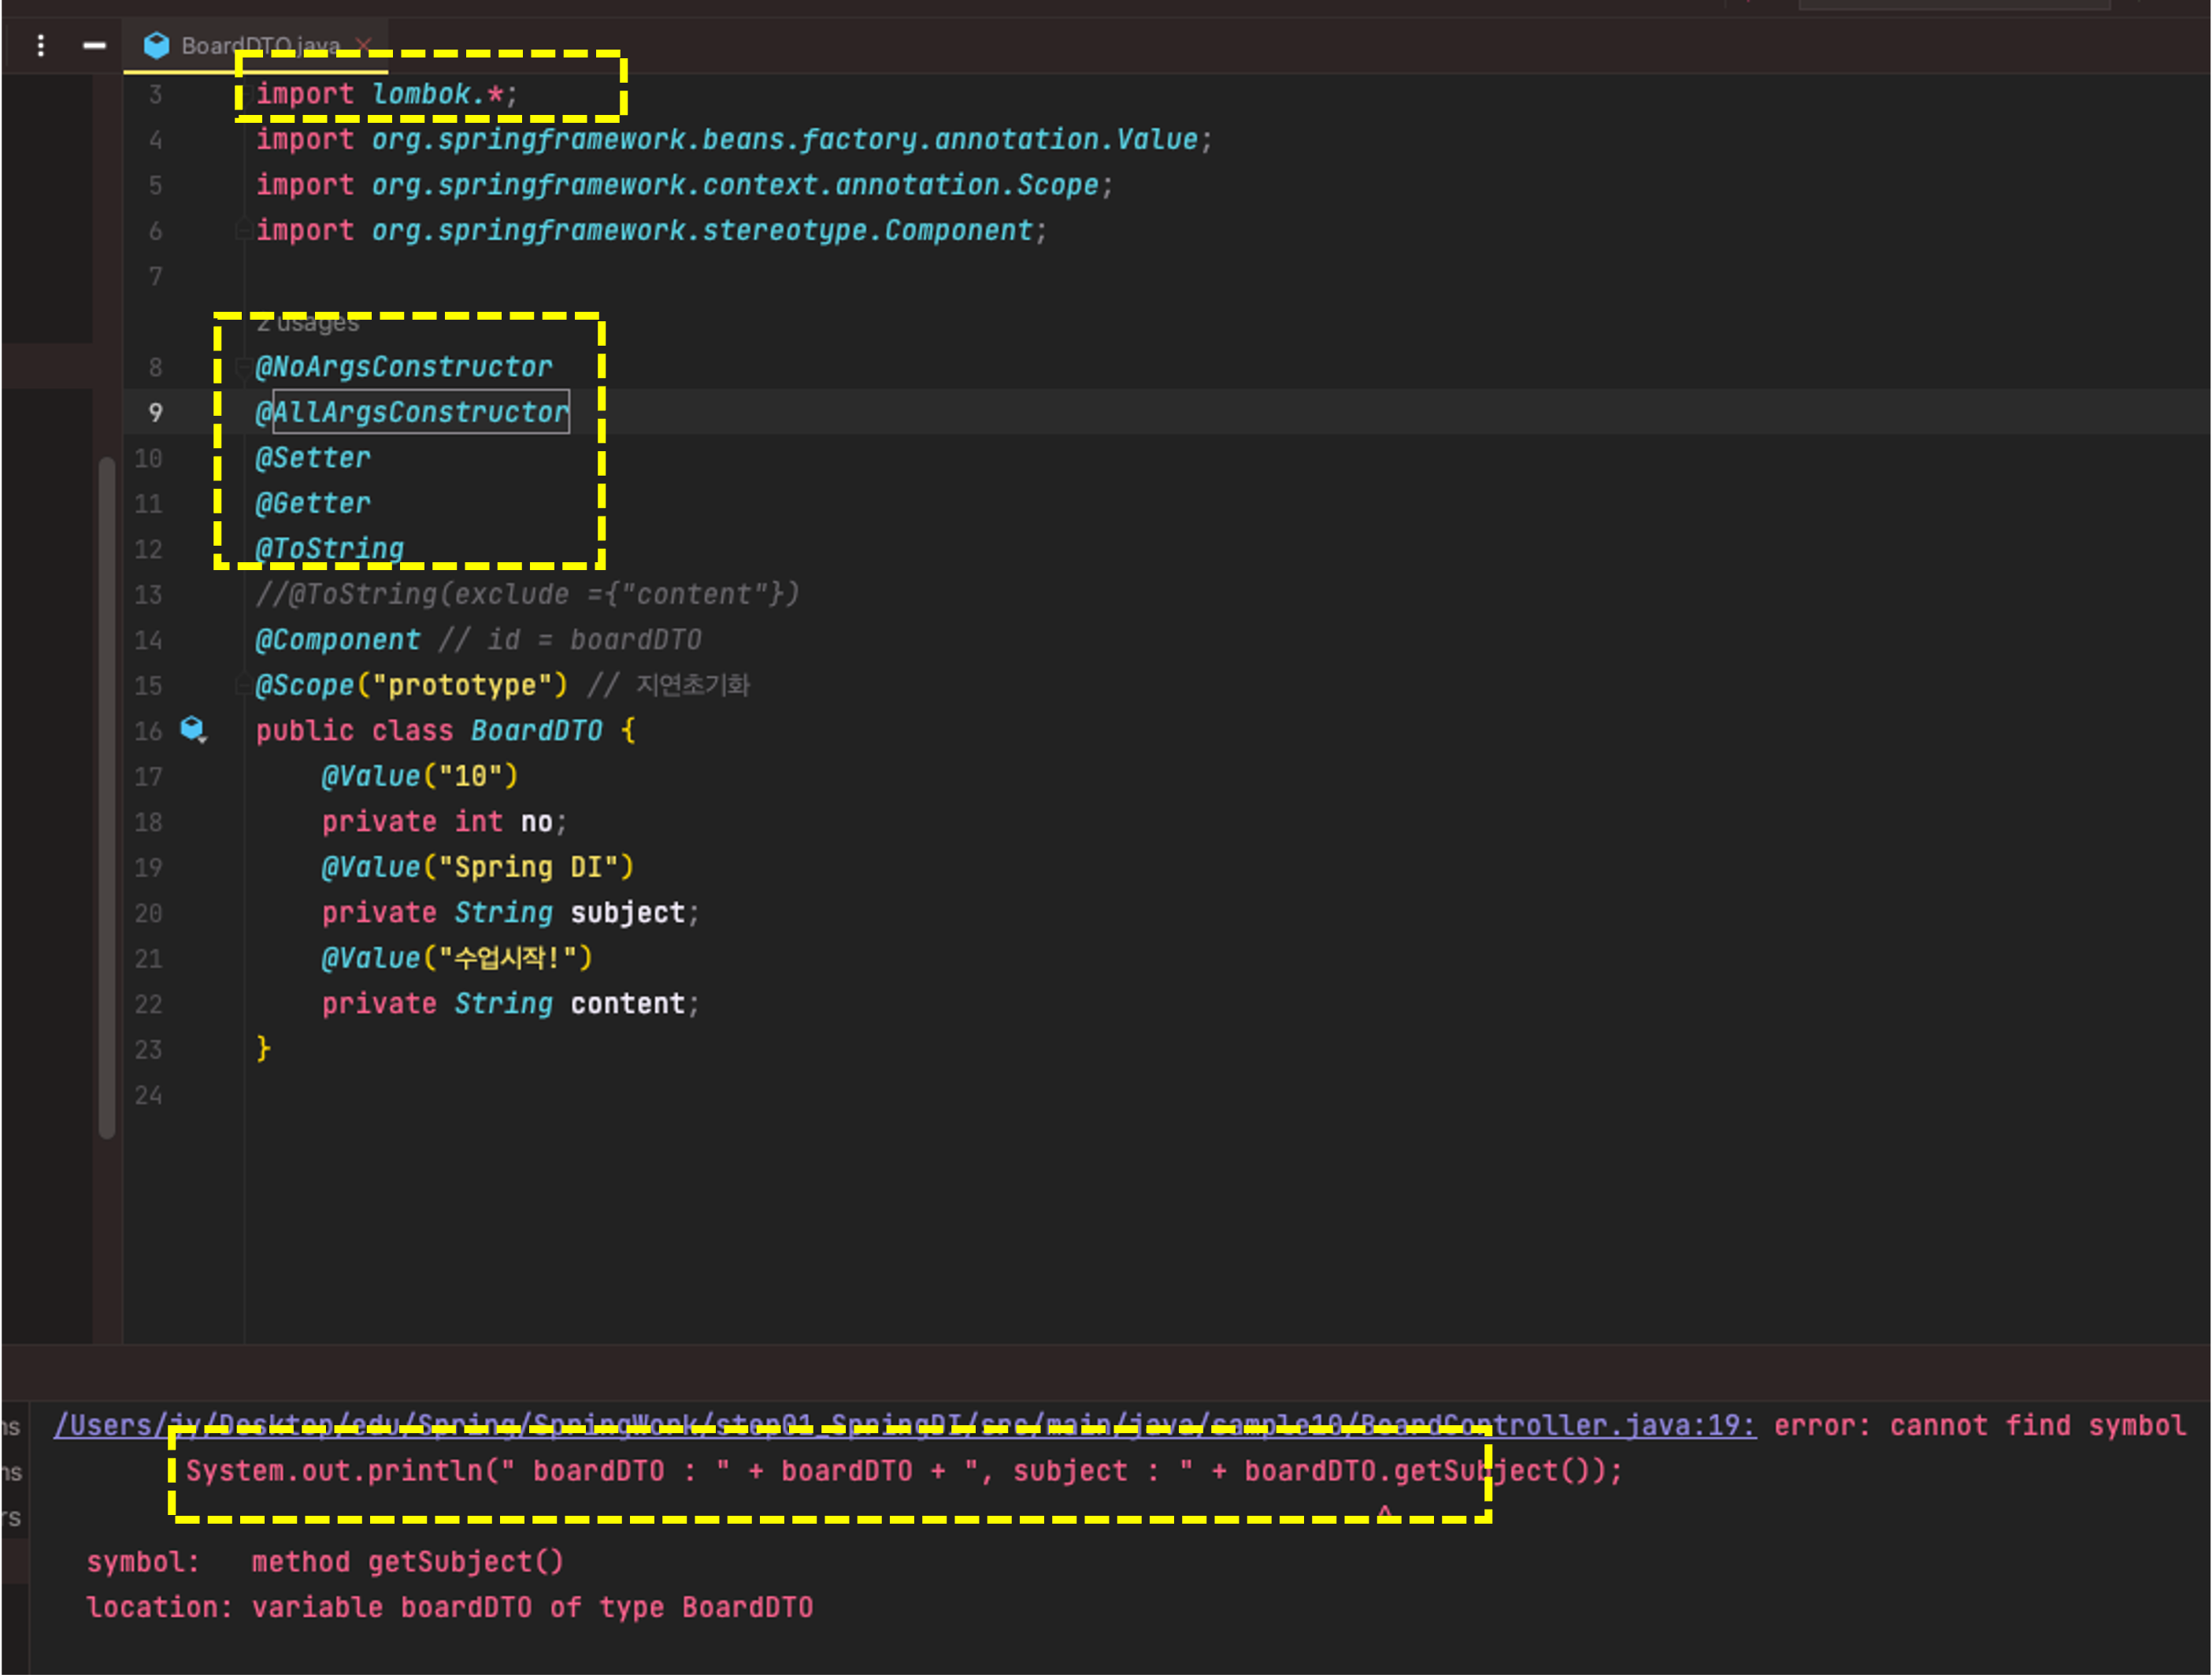Image resolution: width=2212 pixels, height=1678 pixels.
Task: Open the vertical three-dots options menu
Action: (40, 45)
